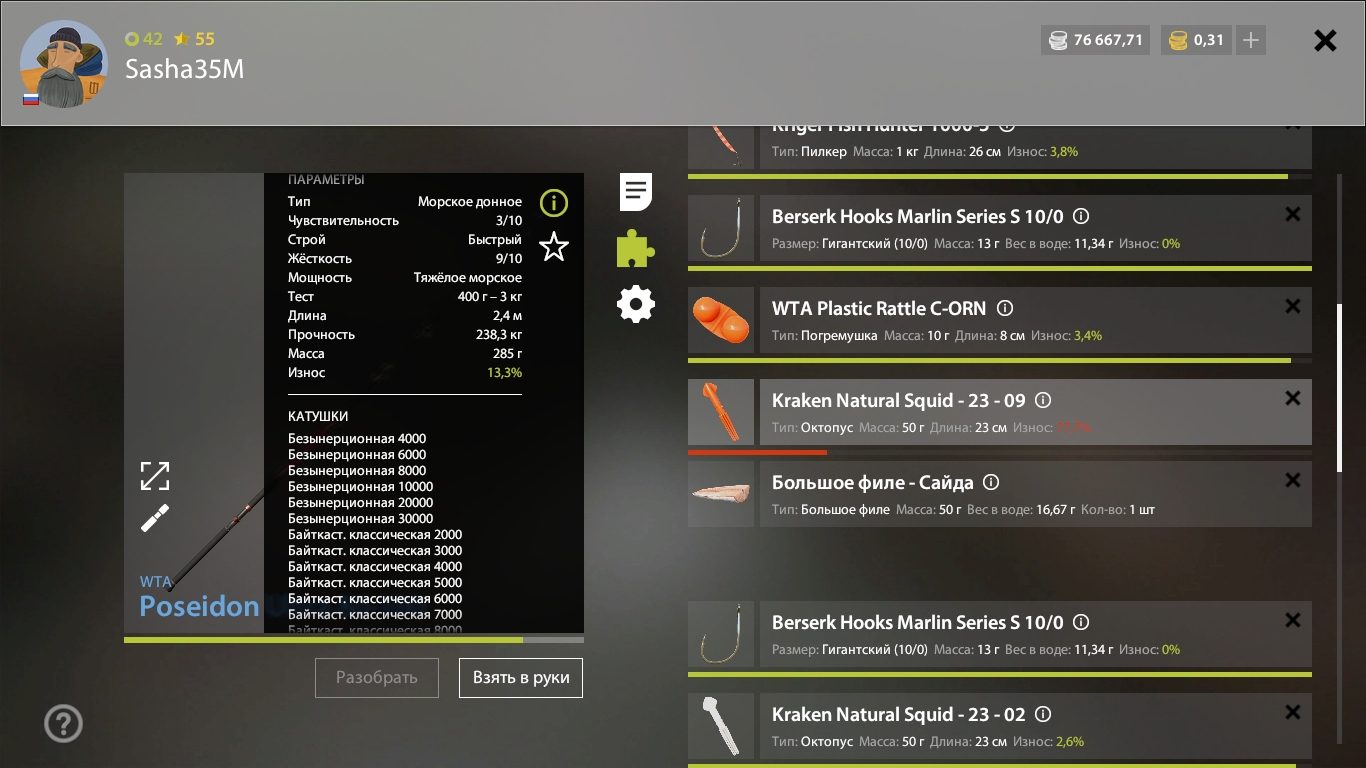Switch to the puzzle piece components tab
The image size is (1366, 768).
(x=636, y=248)
